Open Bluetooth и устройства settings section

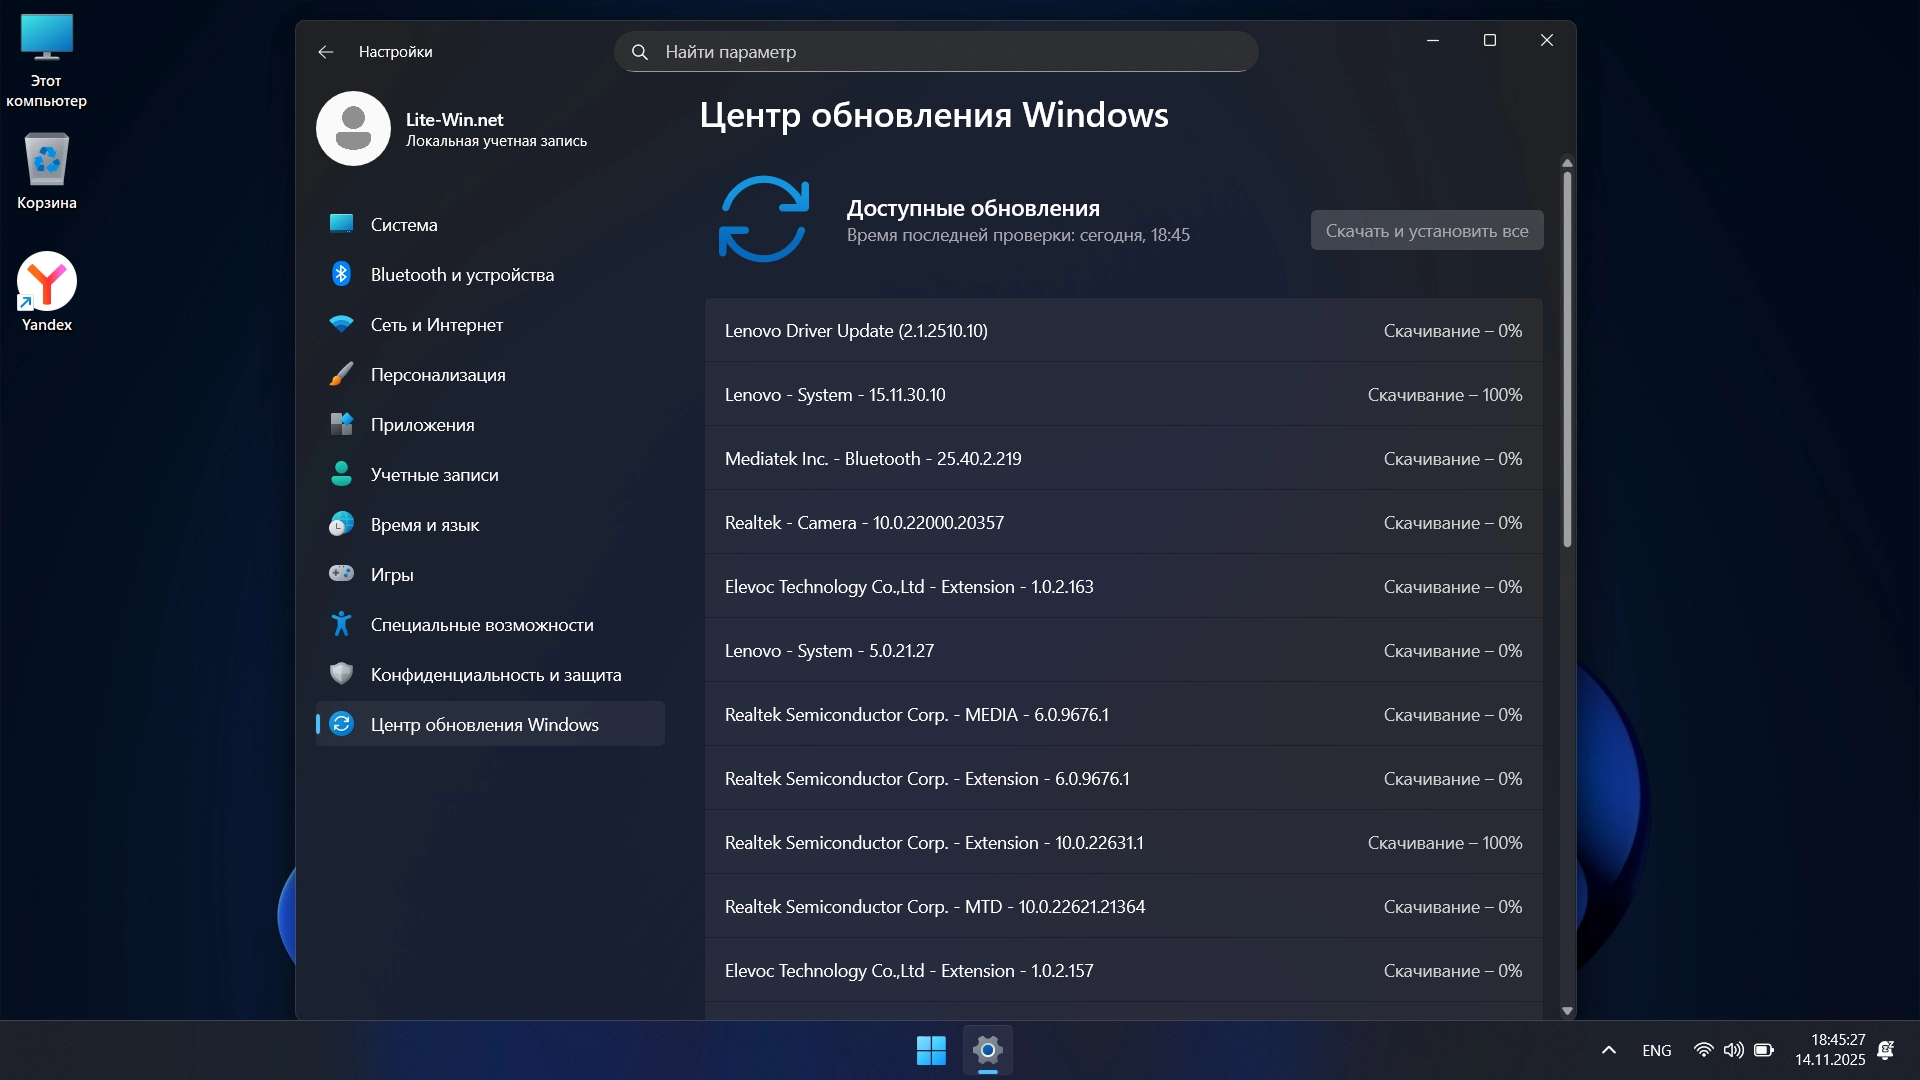461,275
